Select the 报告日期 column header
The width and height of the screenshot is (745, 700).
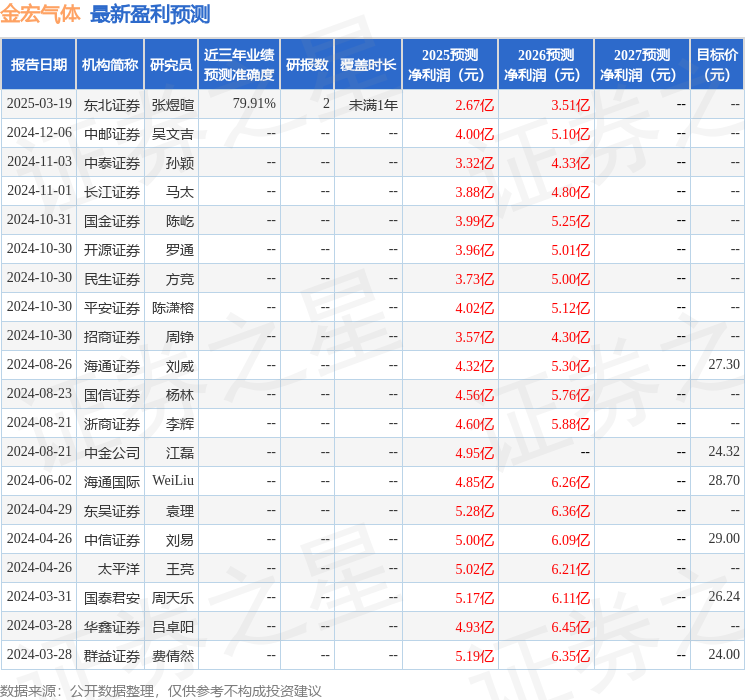tap(38, 65)
